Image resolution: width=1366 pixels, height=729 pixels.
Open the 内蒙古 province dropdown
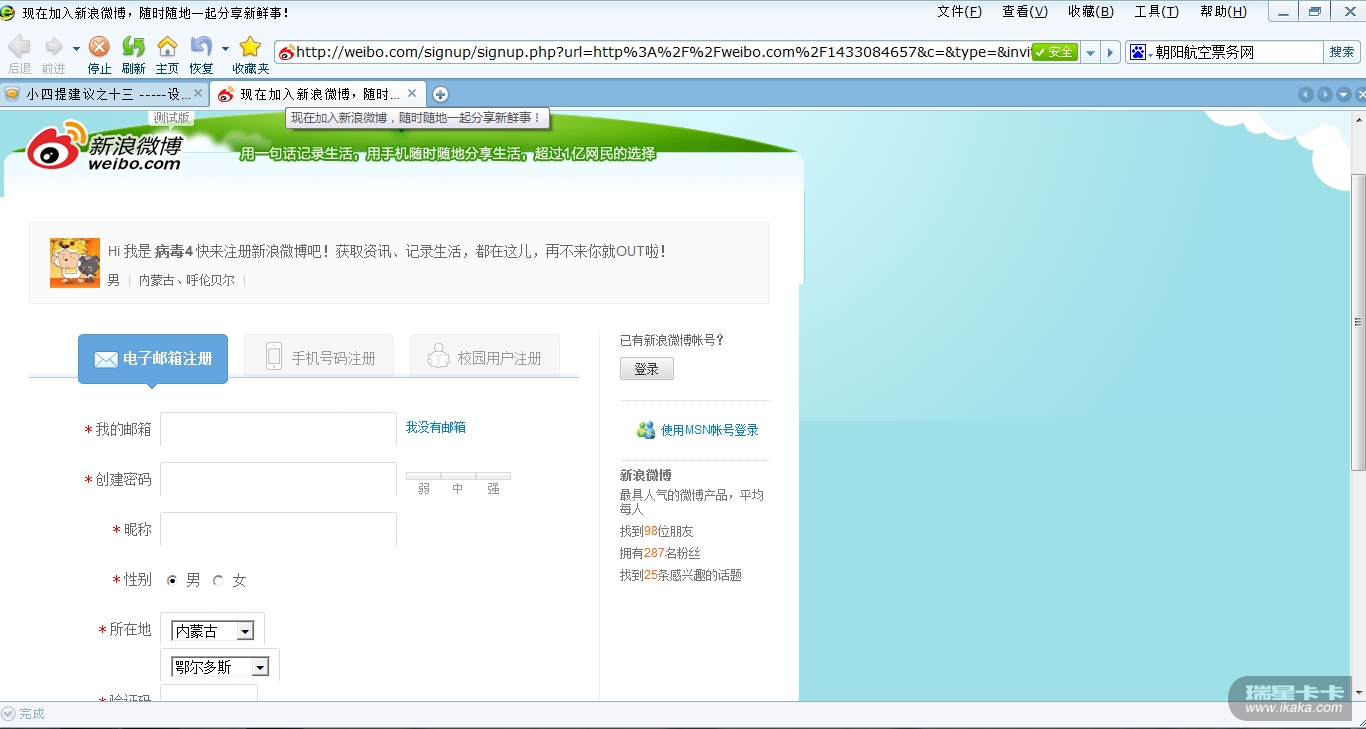(x=213, y=631)
